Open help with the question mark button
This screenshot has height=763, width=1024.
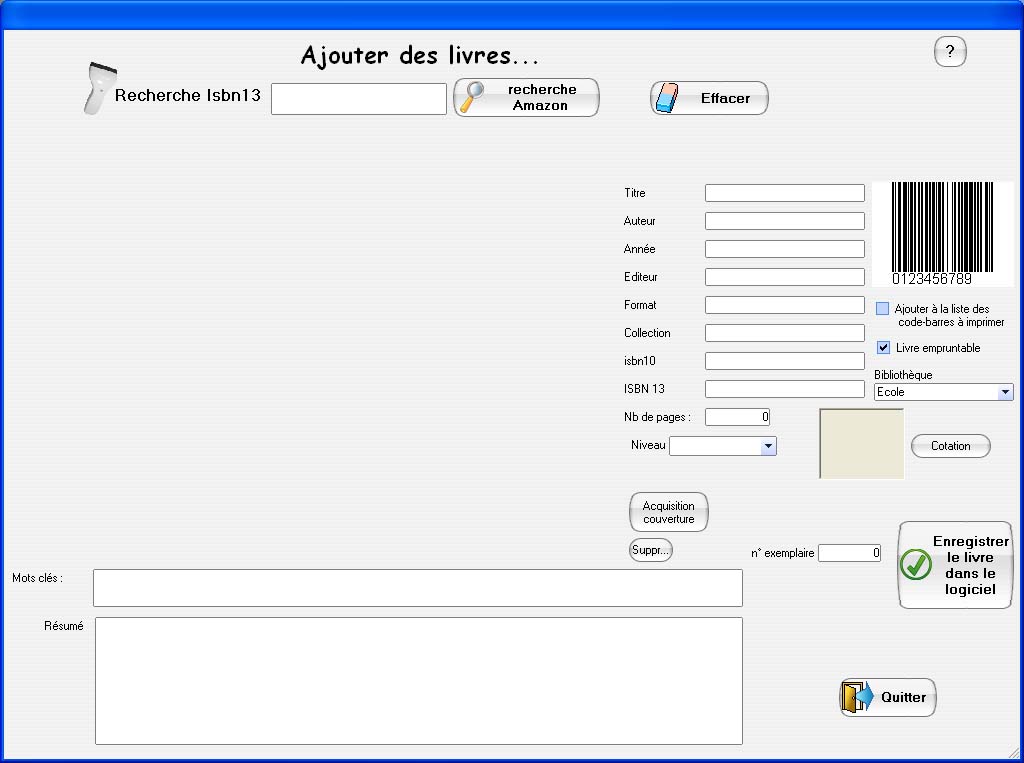(950, 52)
